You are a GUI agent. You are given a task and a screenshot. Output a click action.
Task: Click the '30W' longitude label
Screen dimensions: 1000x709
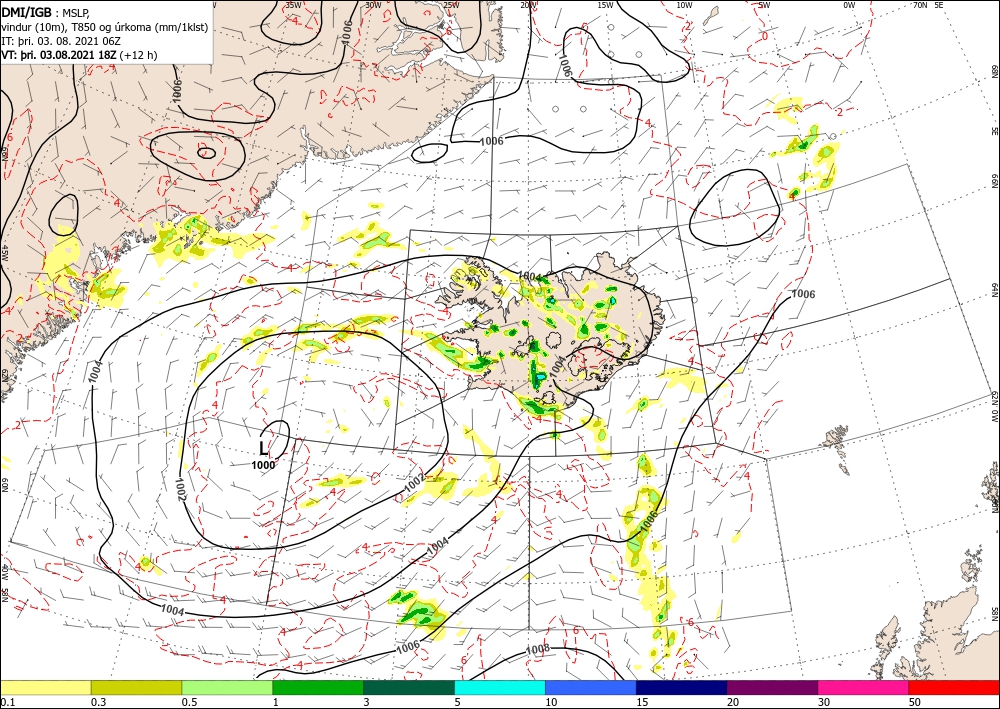point(373,4)
